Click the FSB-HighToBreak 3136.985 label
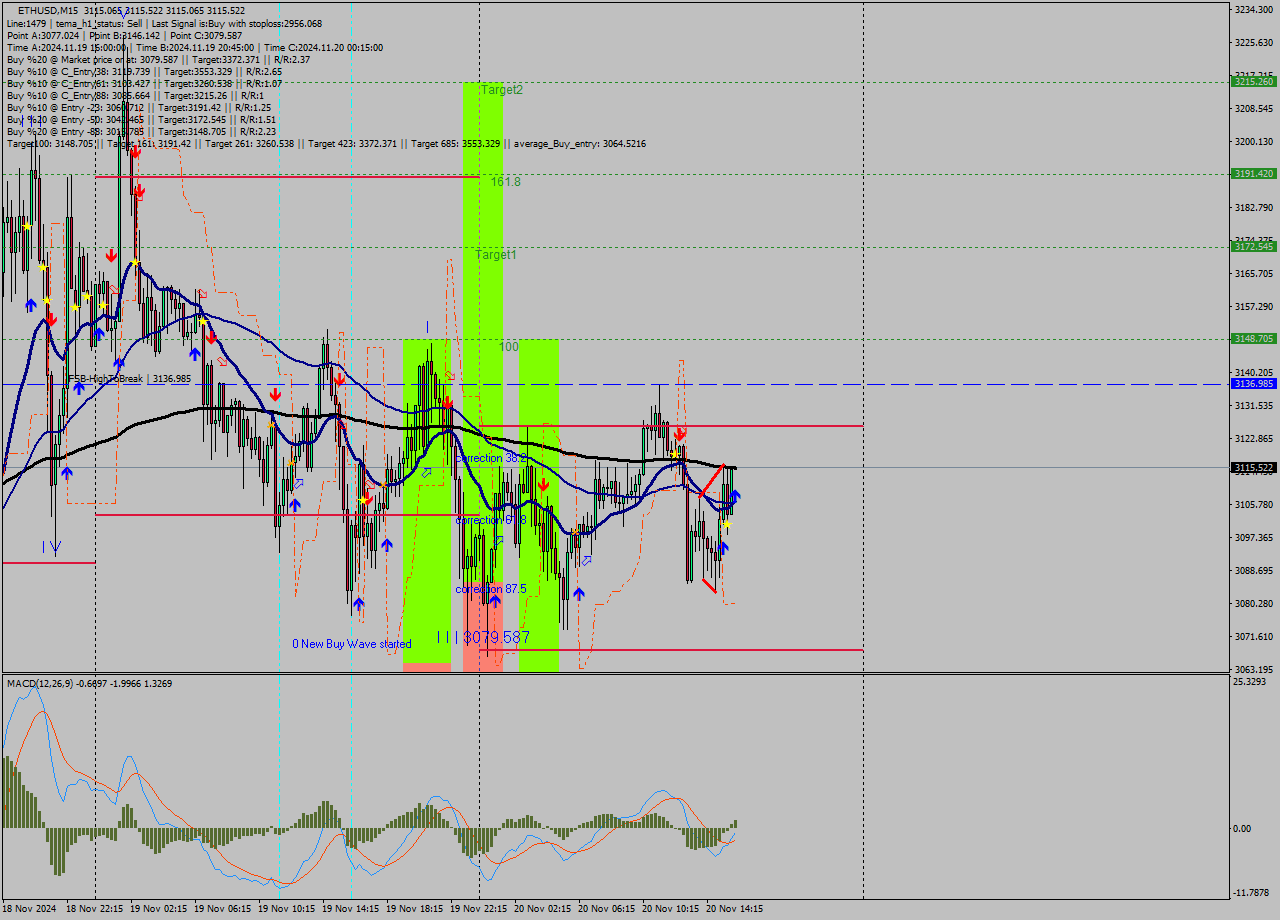The height and width of the screenshot is (920, 1280). [x=128, y=379]
